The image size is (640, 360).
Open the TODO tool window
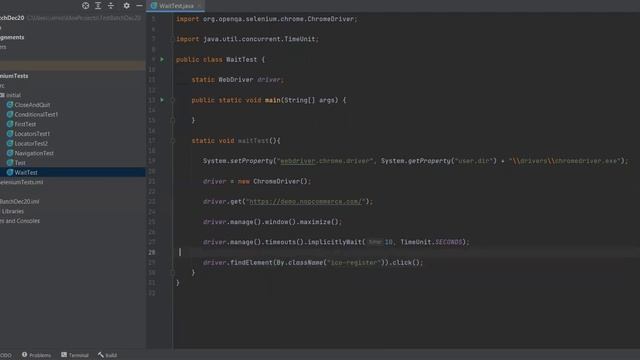6,355
